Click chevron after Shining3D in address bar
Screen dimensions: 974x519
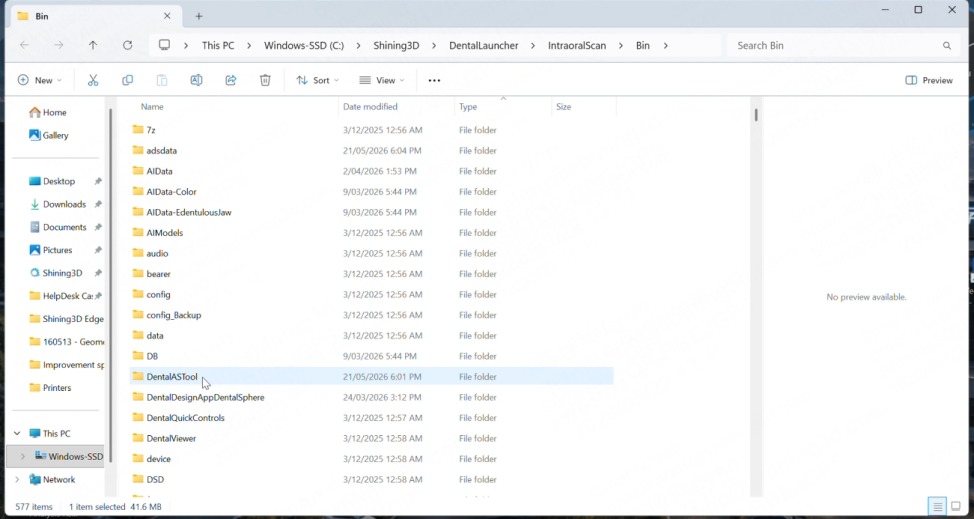434,45
